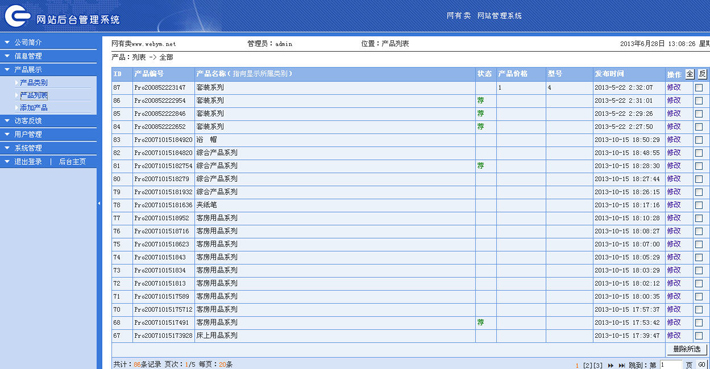Click the timestamp 2013-10-15 18:50:29

[627, 139]
